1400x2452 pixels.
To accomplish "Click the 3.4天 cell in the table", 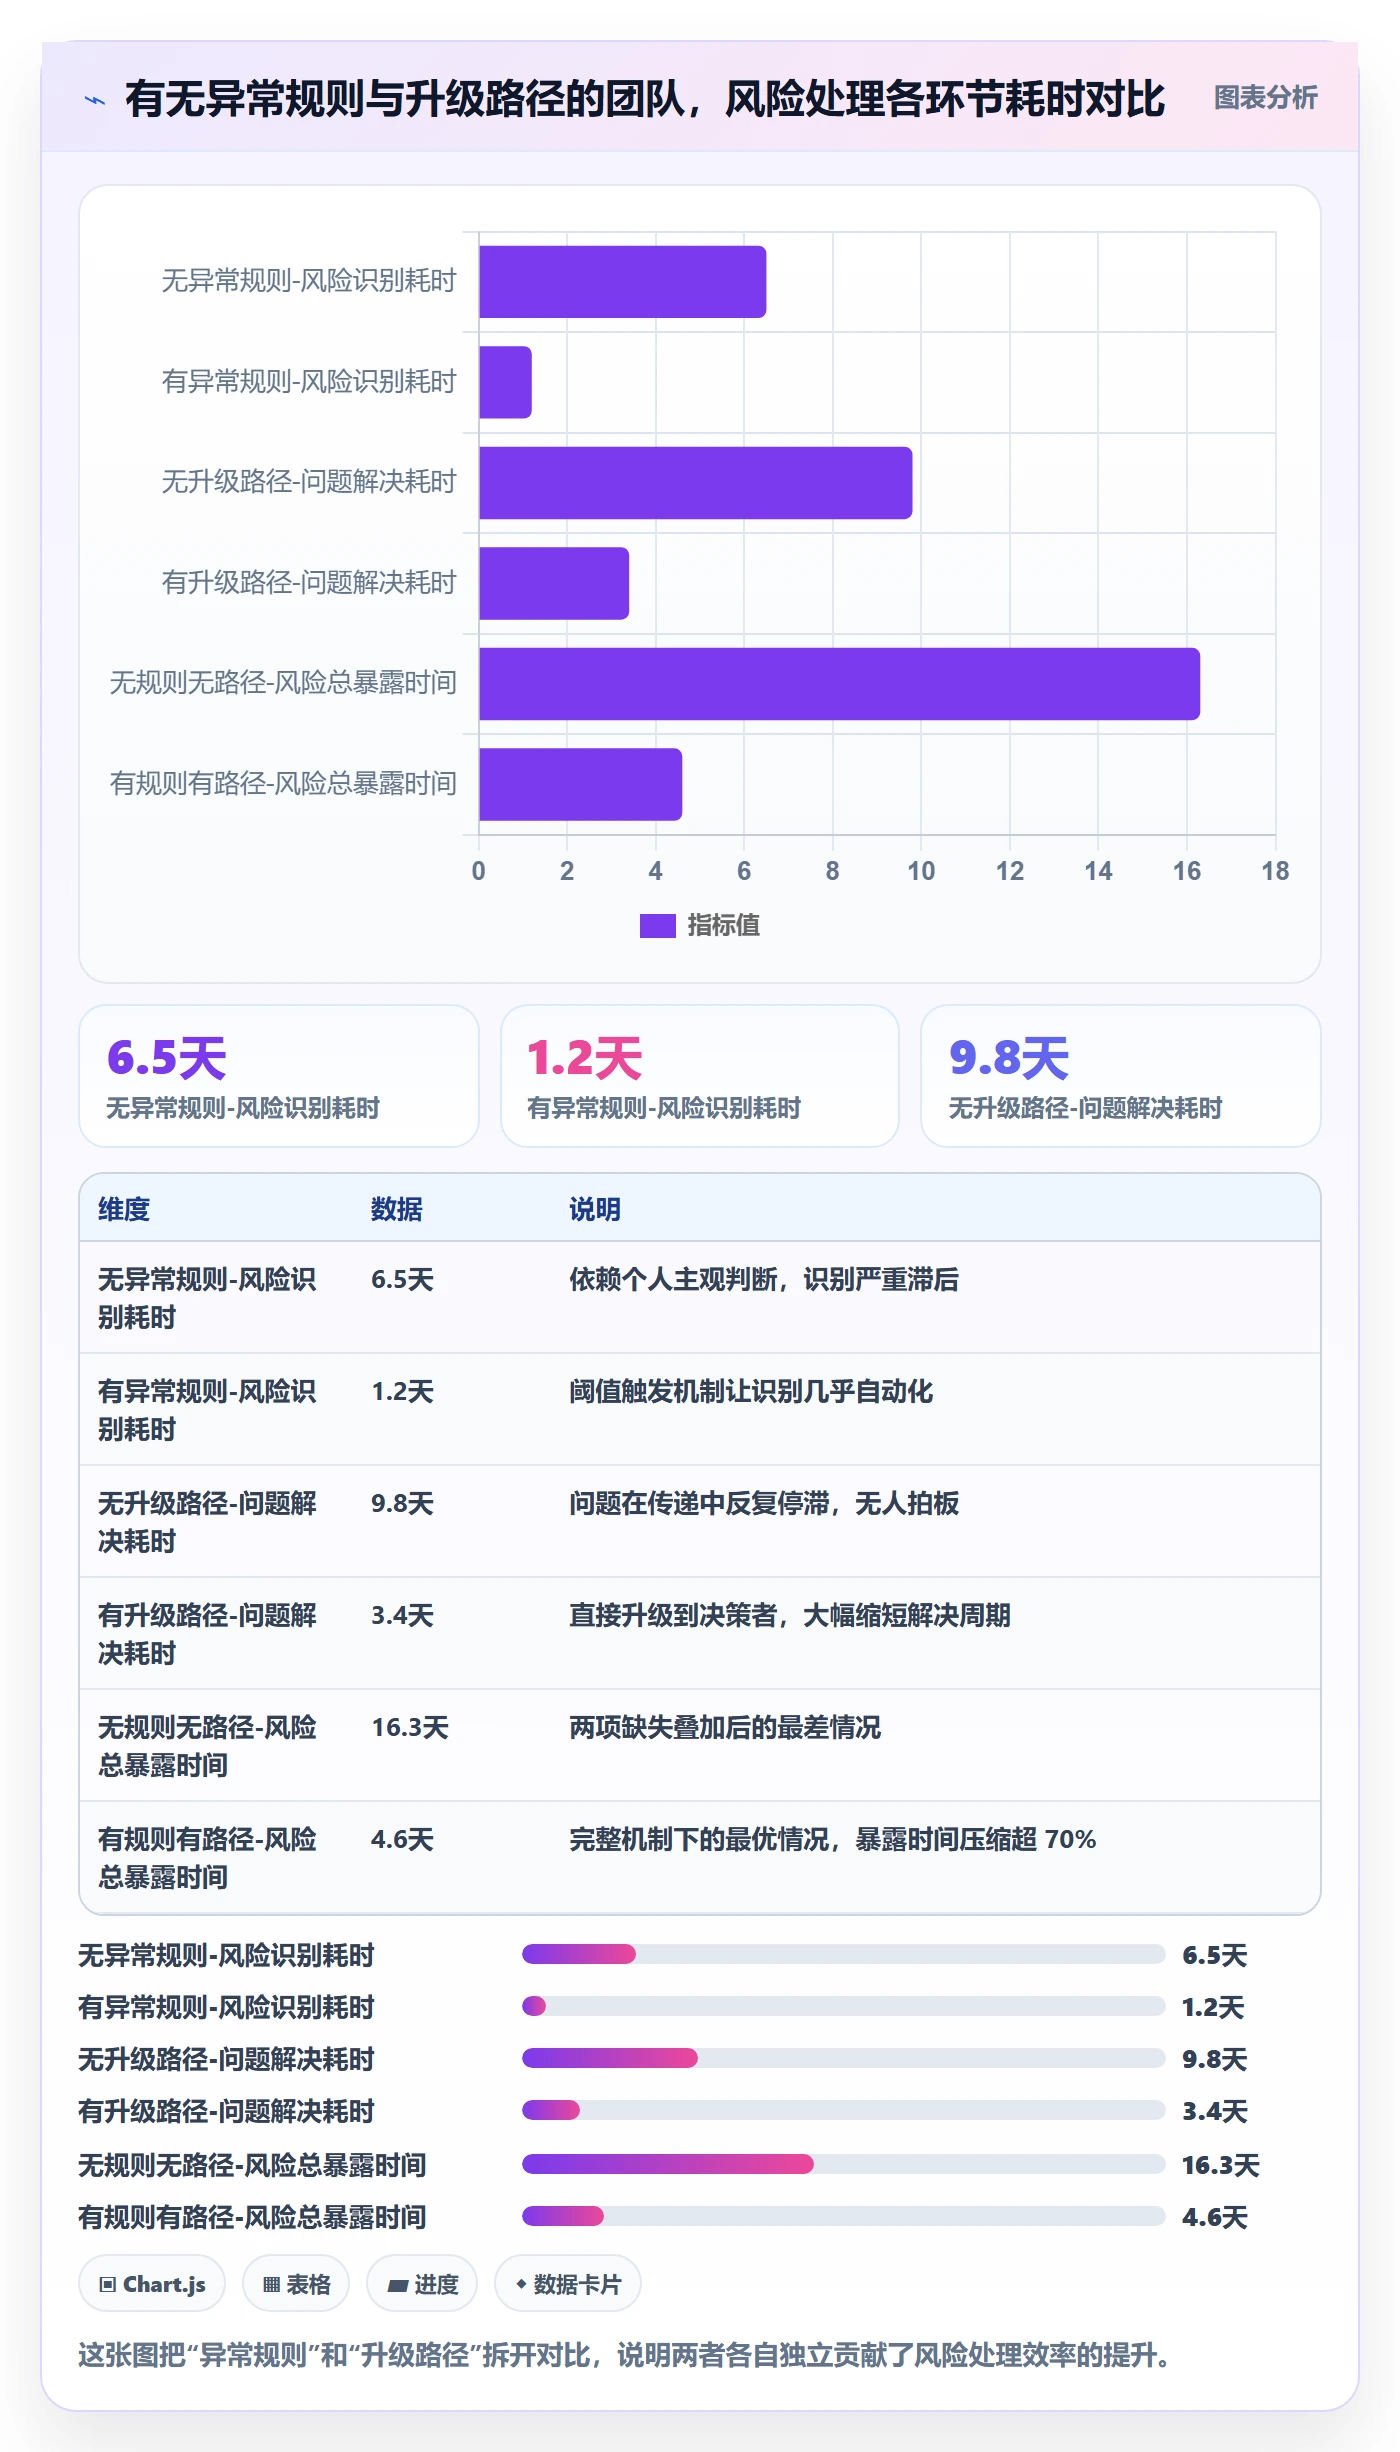I will point(402,1615).
